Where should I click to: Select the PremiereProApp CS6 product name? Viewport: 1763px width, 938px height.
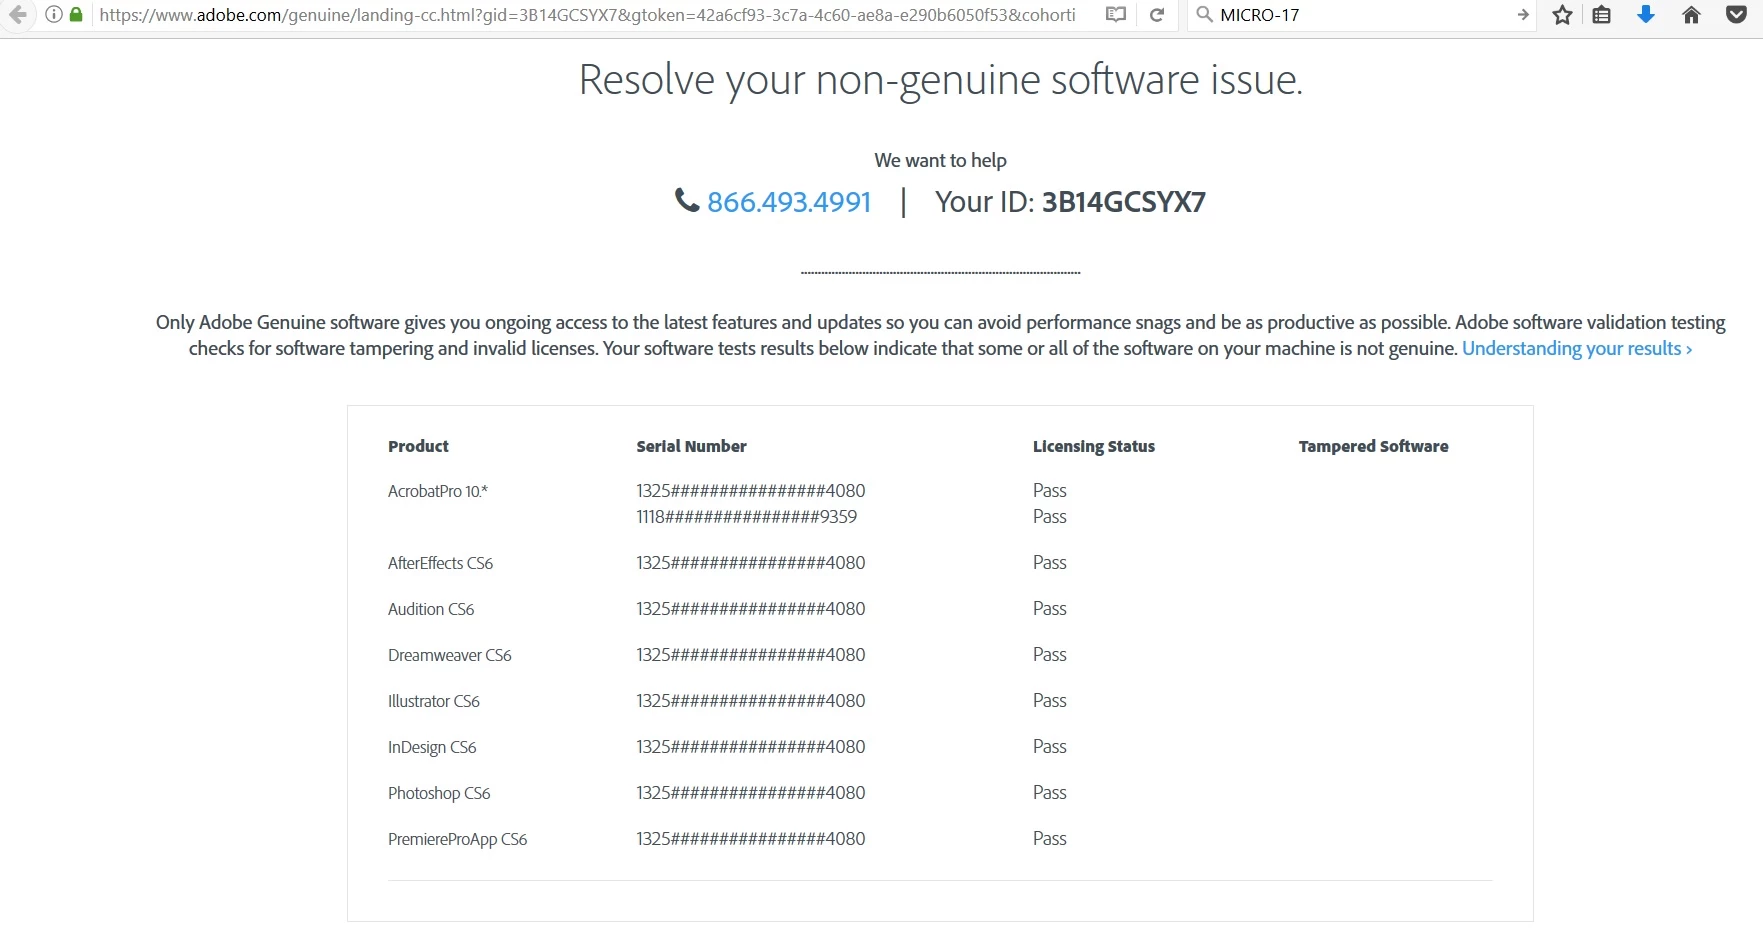tap(457, 839)
